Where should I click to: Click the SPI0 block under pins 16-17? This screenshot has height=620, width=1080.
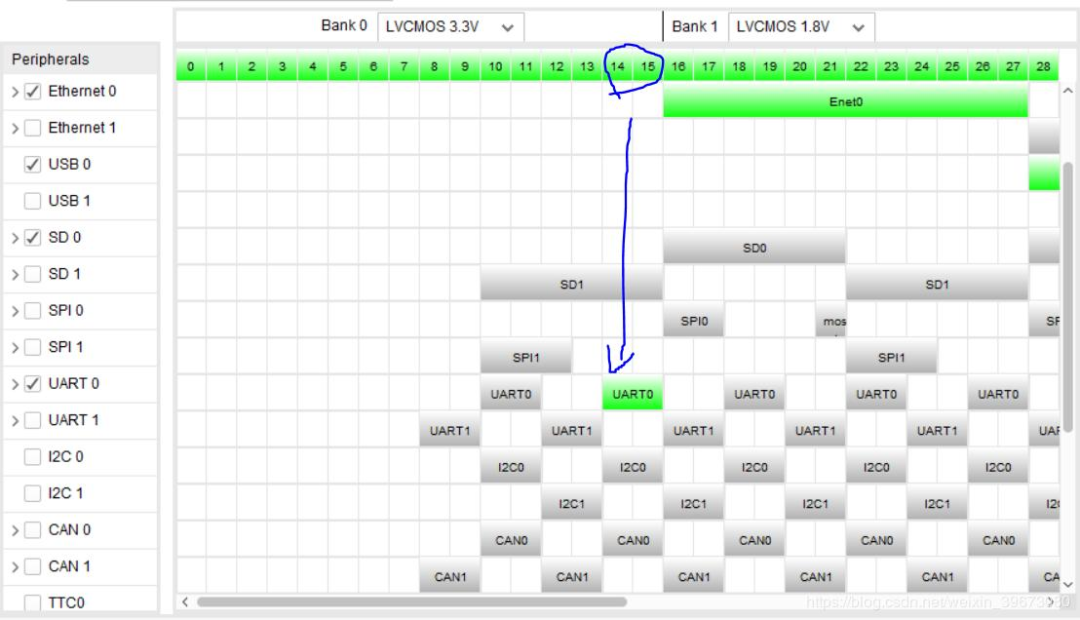[693, 321]
